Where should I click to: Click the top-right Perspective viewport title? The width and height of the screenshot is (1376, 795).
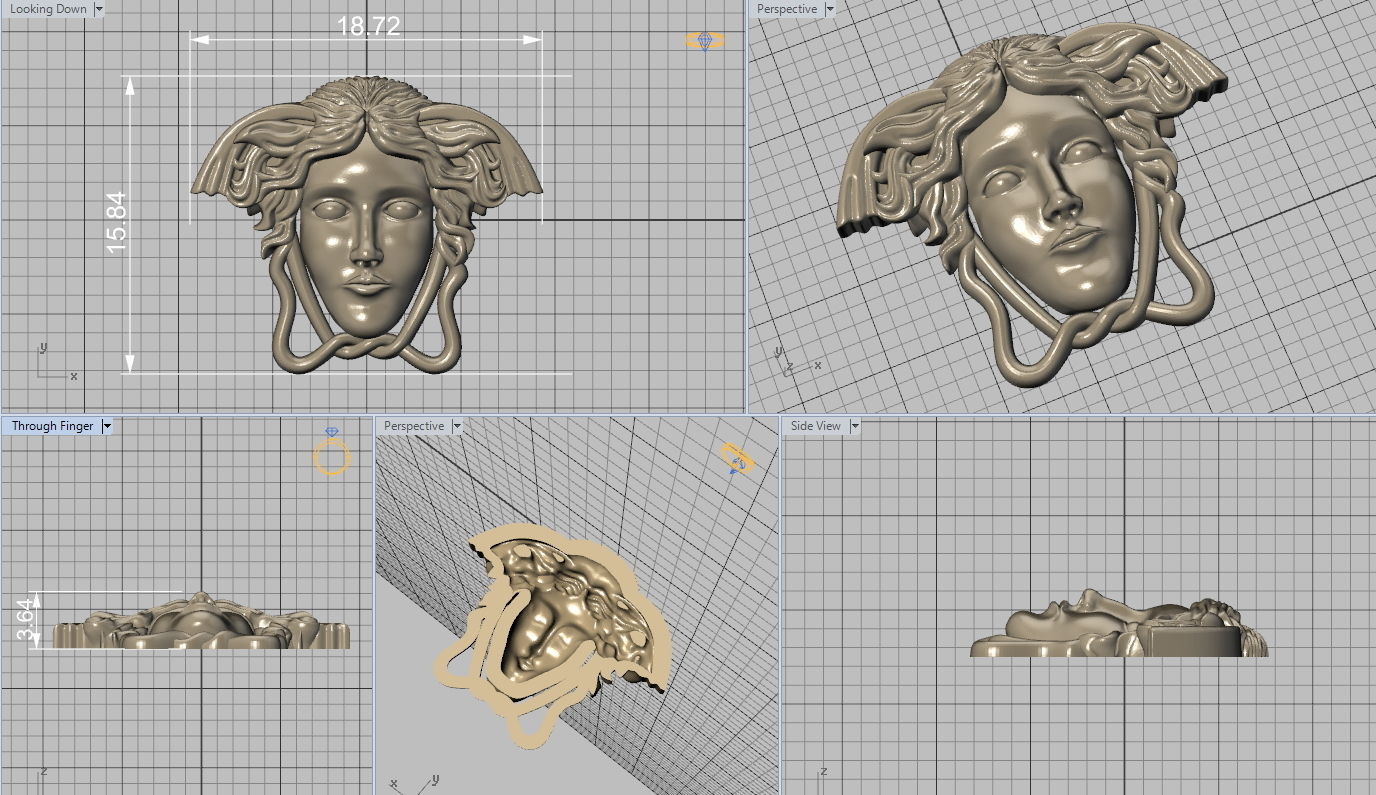click(x=786, y=9)
